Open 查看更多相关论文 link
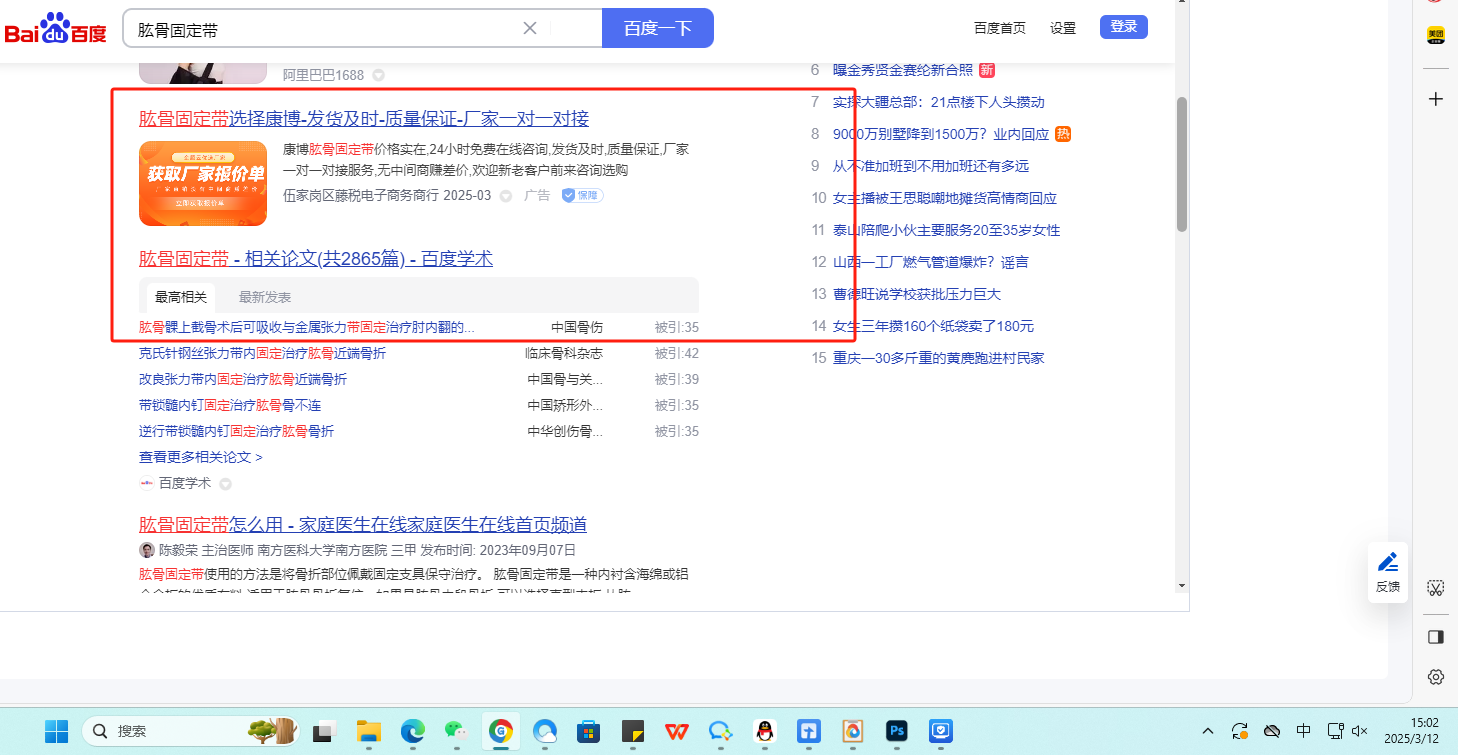This screenshot has width=1458, height=755. tap(200, 457)
